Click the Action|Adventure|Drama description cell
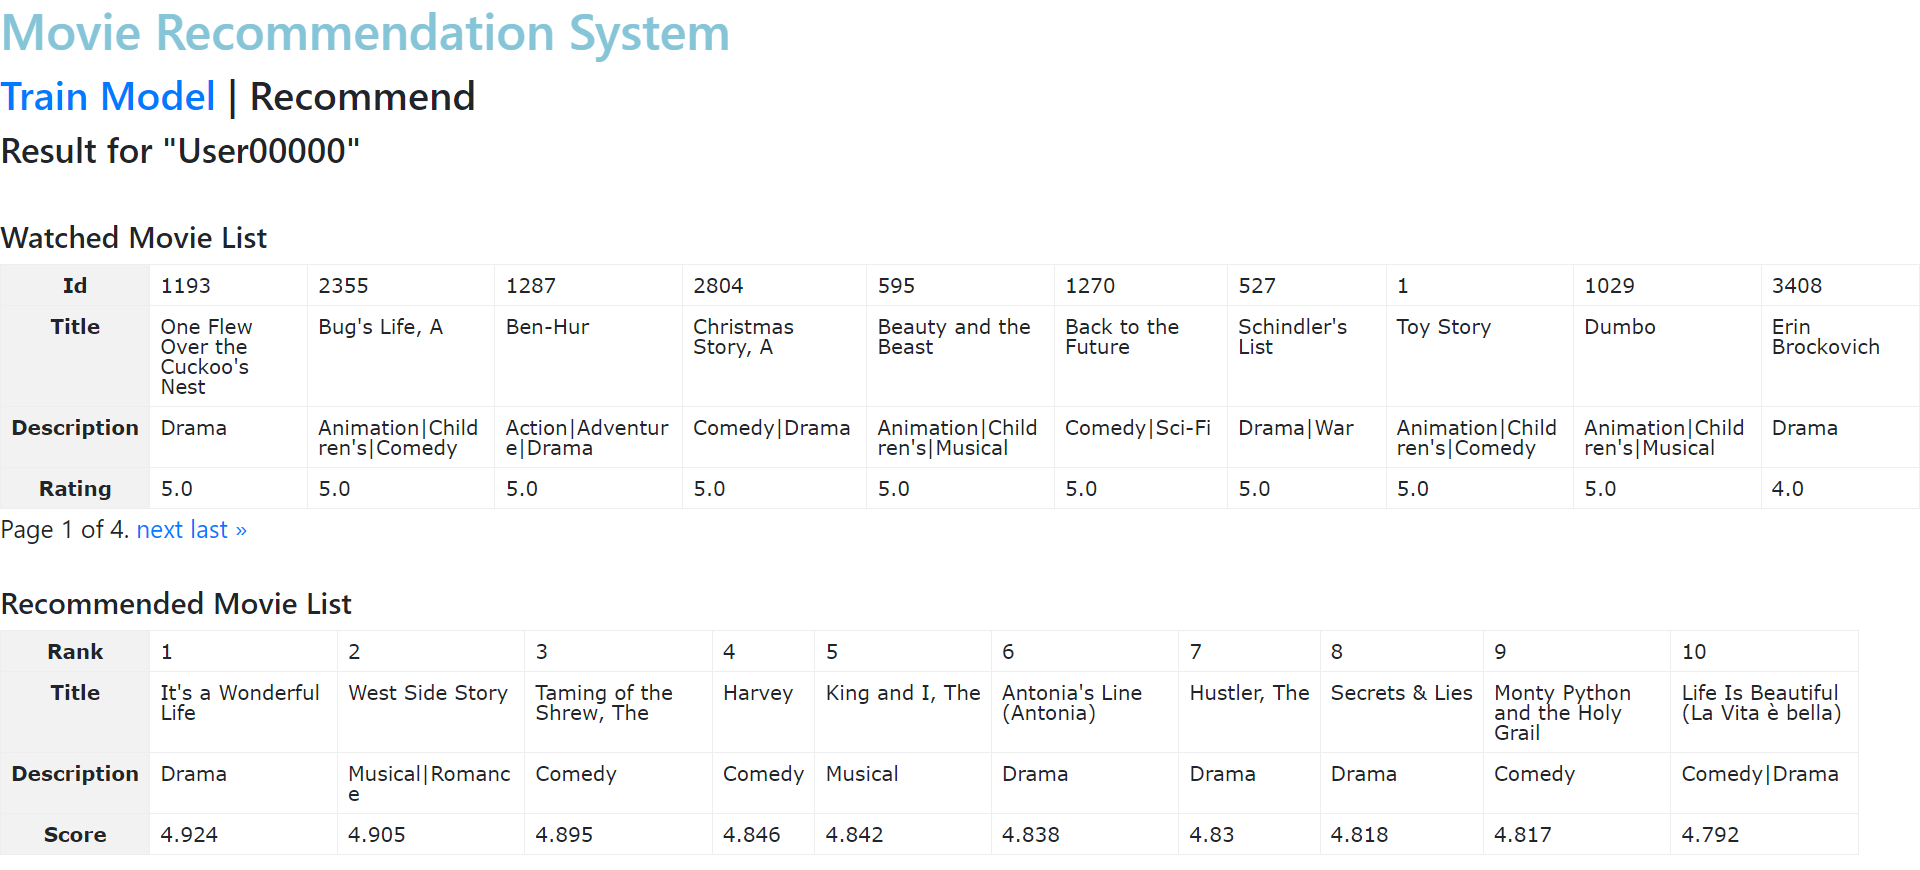Viewport: 1920px width, 870px height. click(587, 438)
